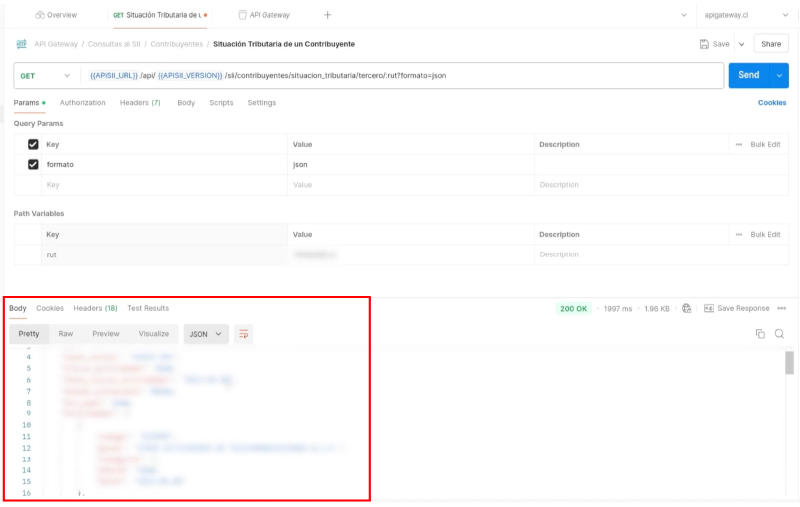The image size is (800, 507).
Task: Copy the response body icon
Action: coord(760,335)
